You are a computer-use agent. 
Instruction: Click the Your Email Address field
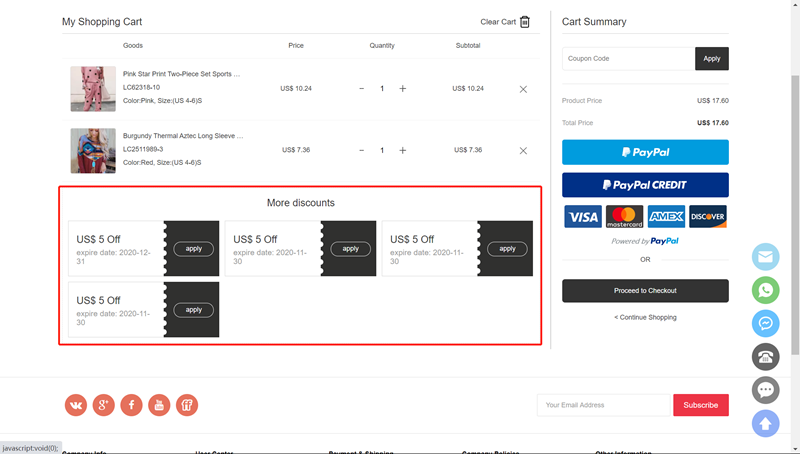click(x=604, y=405)
